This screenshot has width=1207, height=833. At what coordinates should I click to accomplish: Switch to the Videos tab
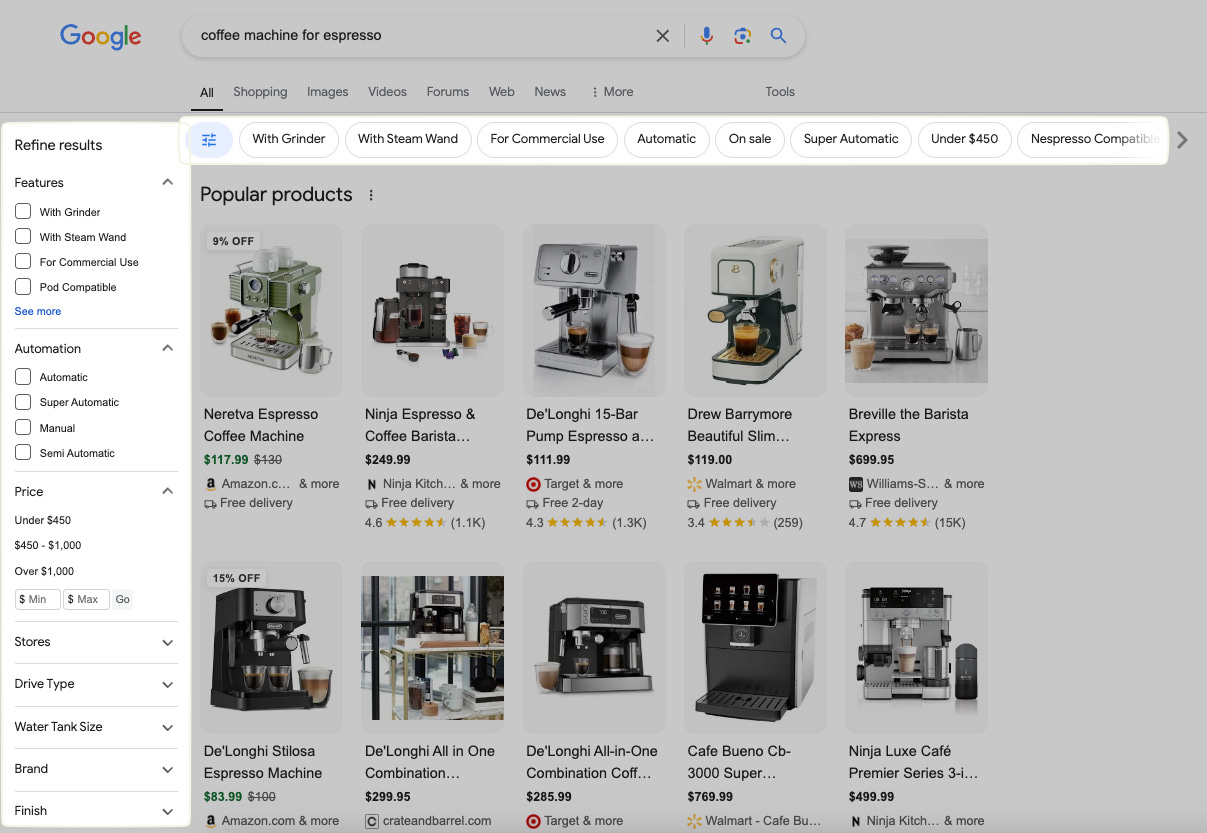pos(387,92)
